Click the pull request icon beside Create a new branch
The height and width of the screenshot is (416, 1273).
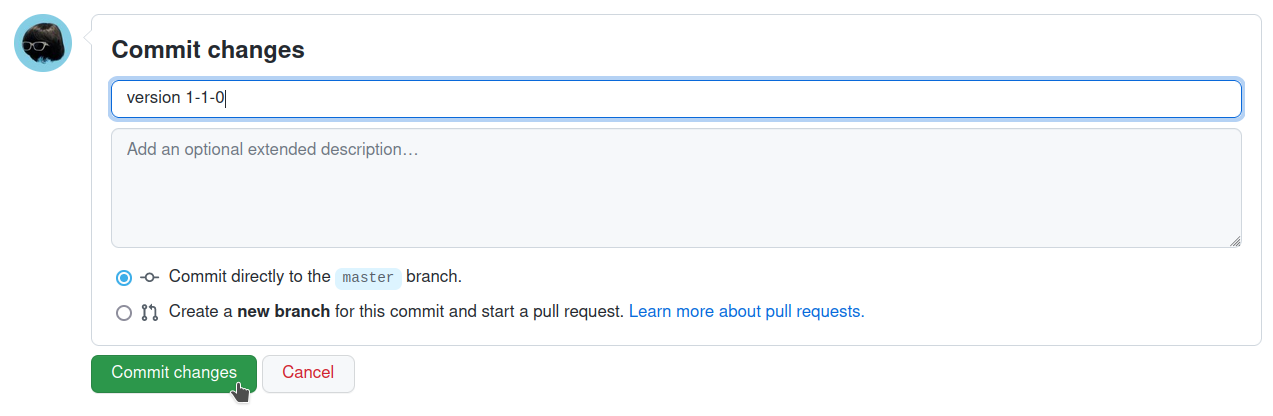(x=150, y=312)
